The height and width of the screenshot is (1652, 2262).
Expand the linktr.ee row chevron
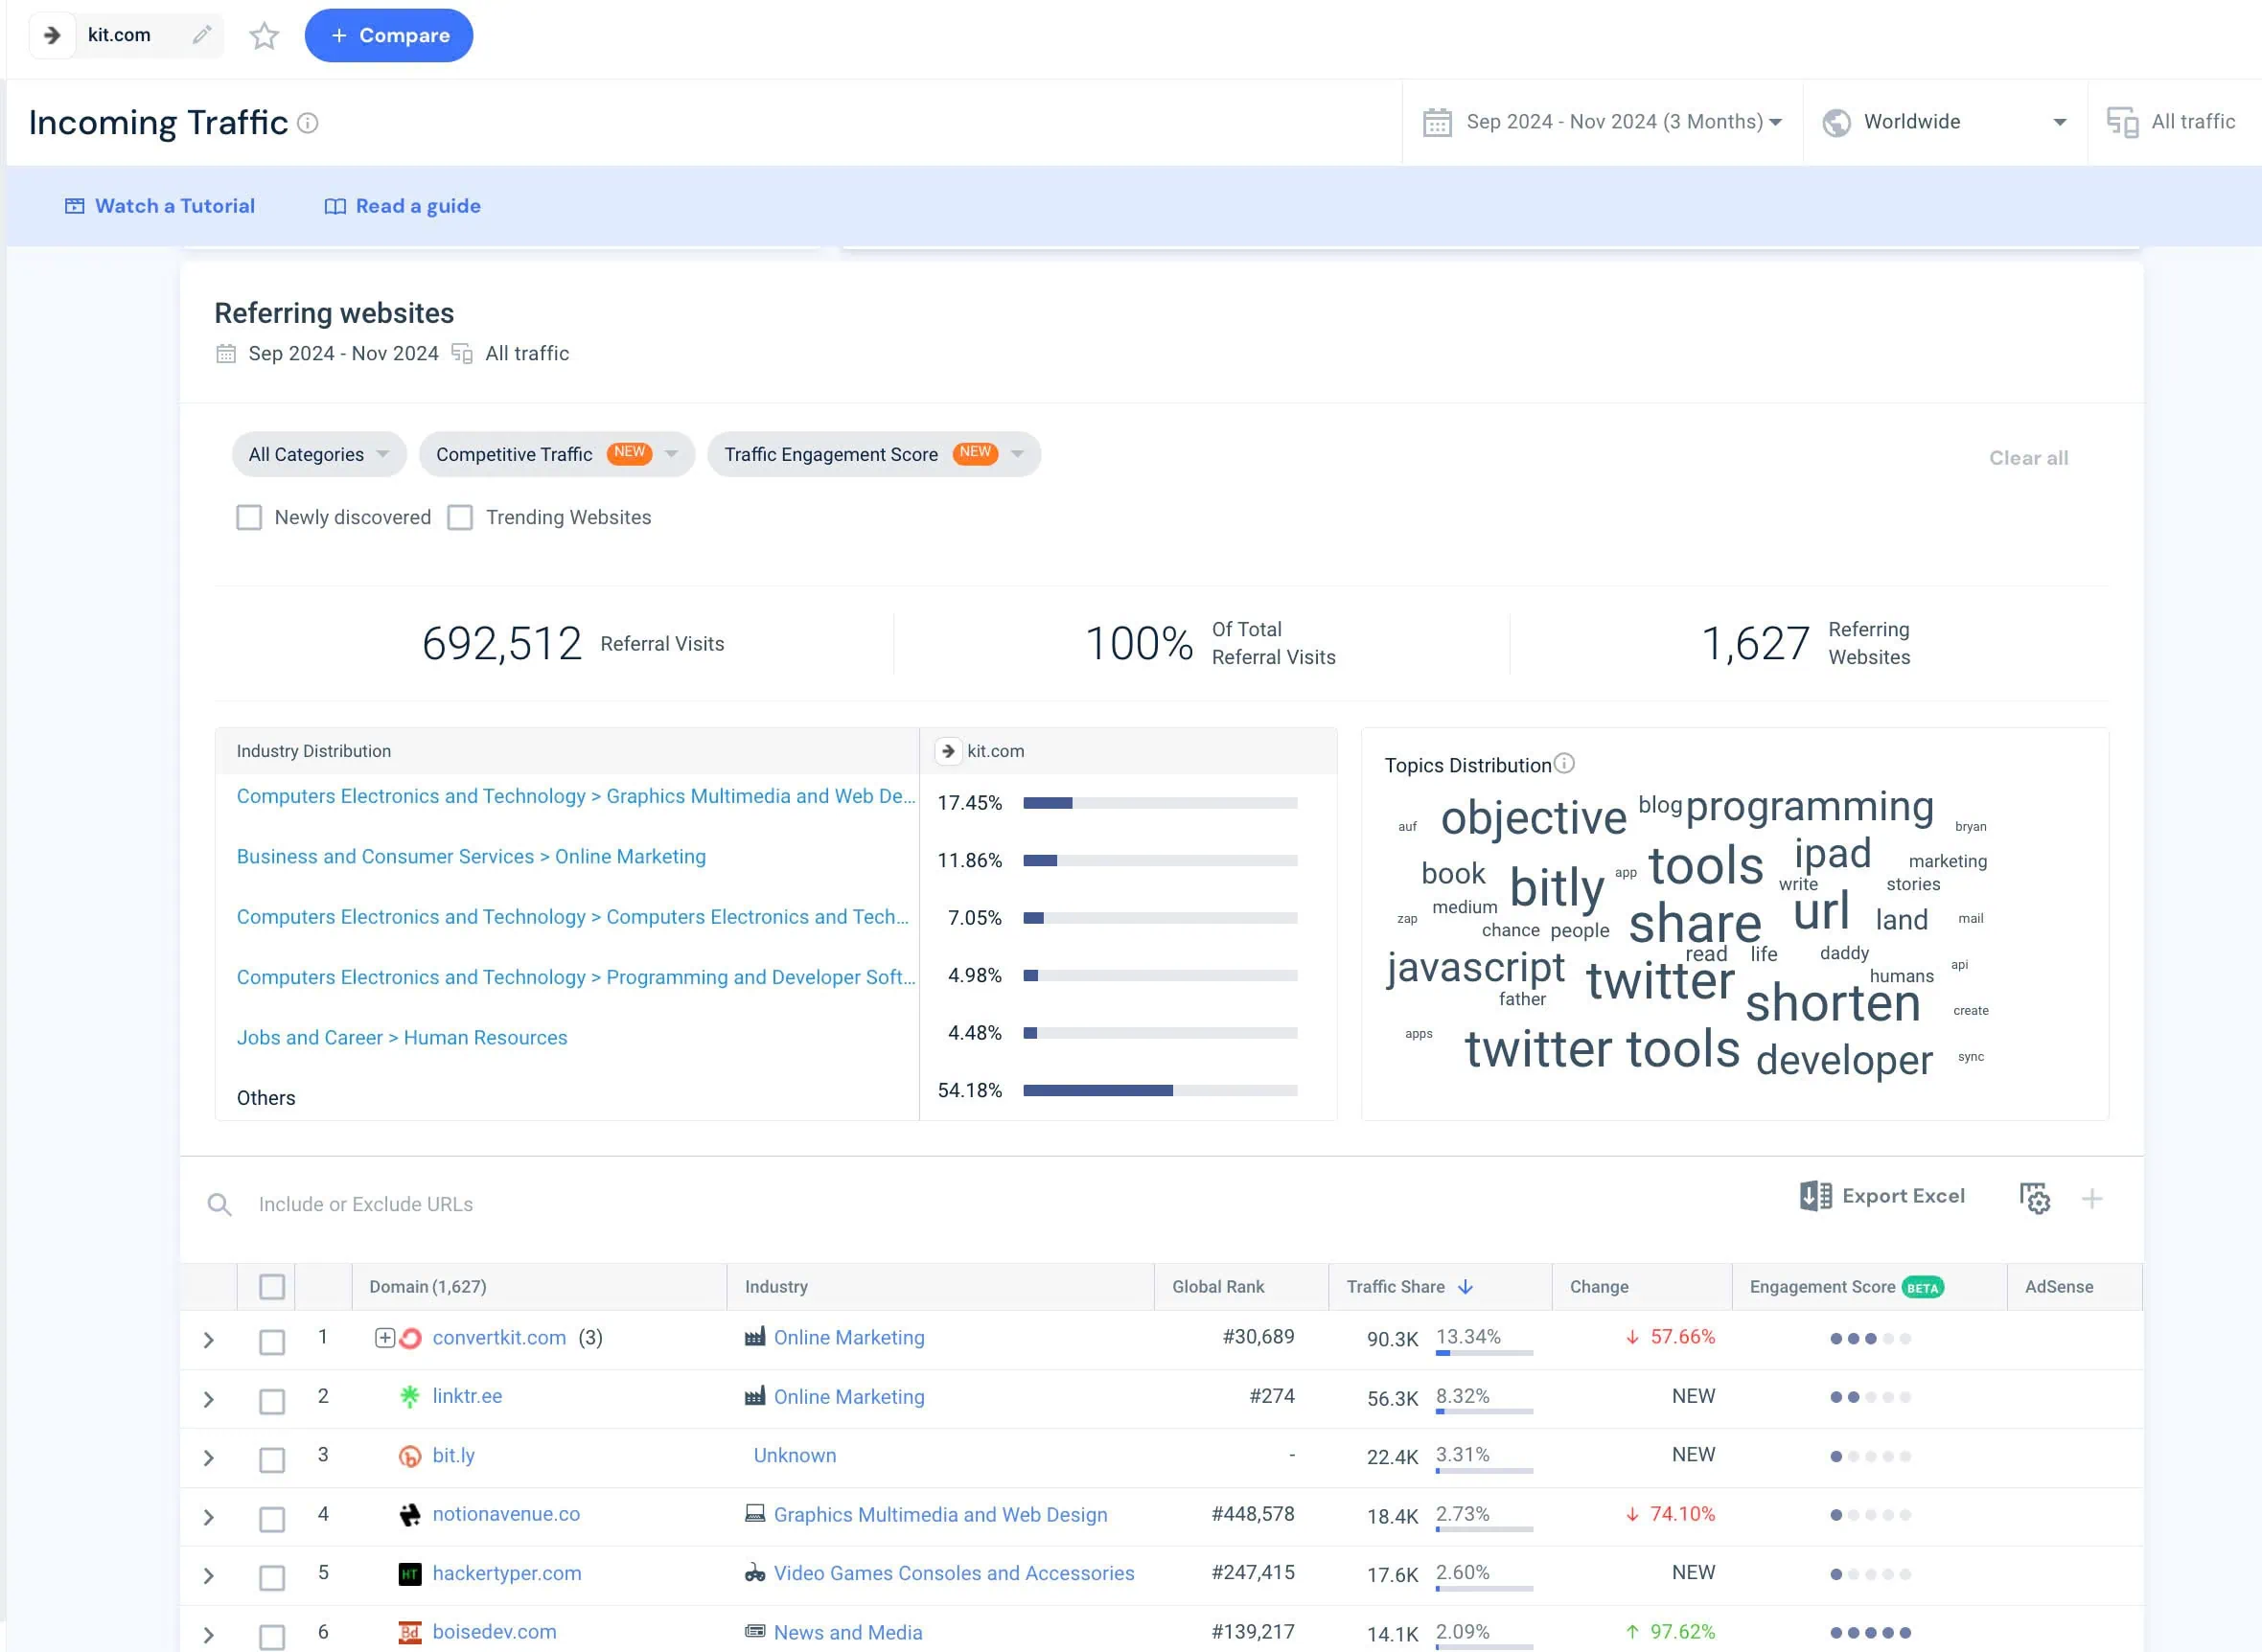(208, 1399)
